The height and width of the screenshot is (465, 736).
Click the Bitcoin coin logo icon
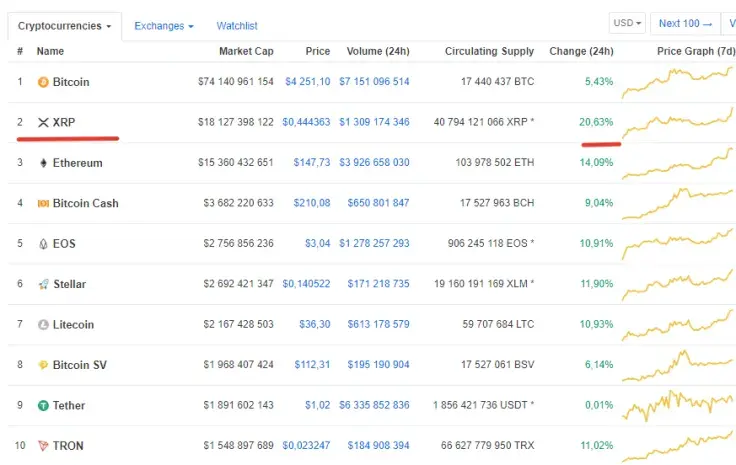(x=43, y=82)
